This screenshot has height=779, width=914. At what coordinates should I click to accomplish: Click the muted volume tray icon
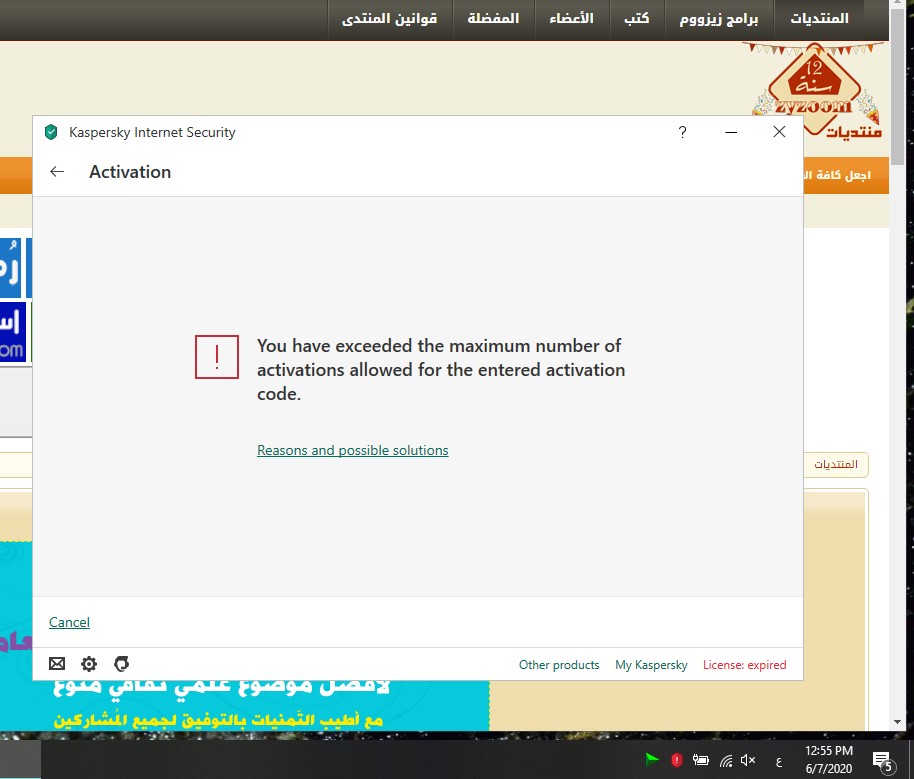pos(748,760)
